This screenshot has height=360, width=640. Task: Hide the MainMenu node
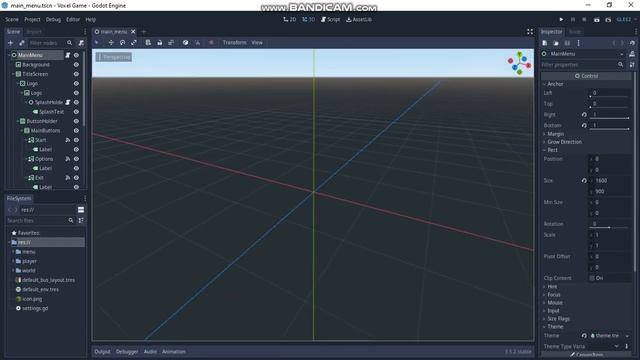[x=76, y=55]
